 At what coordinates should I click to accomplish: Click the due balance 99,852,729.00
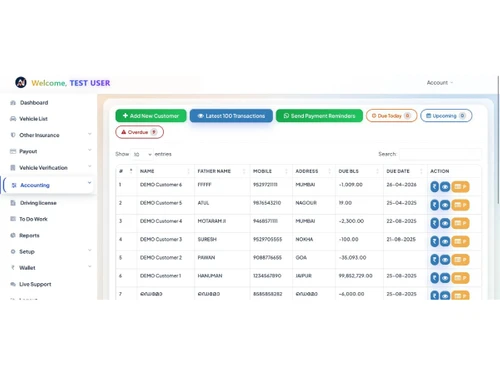[355, 276]
